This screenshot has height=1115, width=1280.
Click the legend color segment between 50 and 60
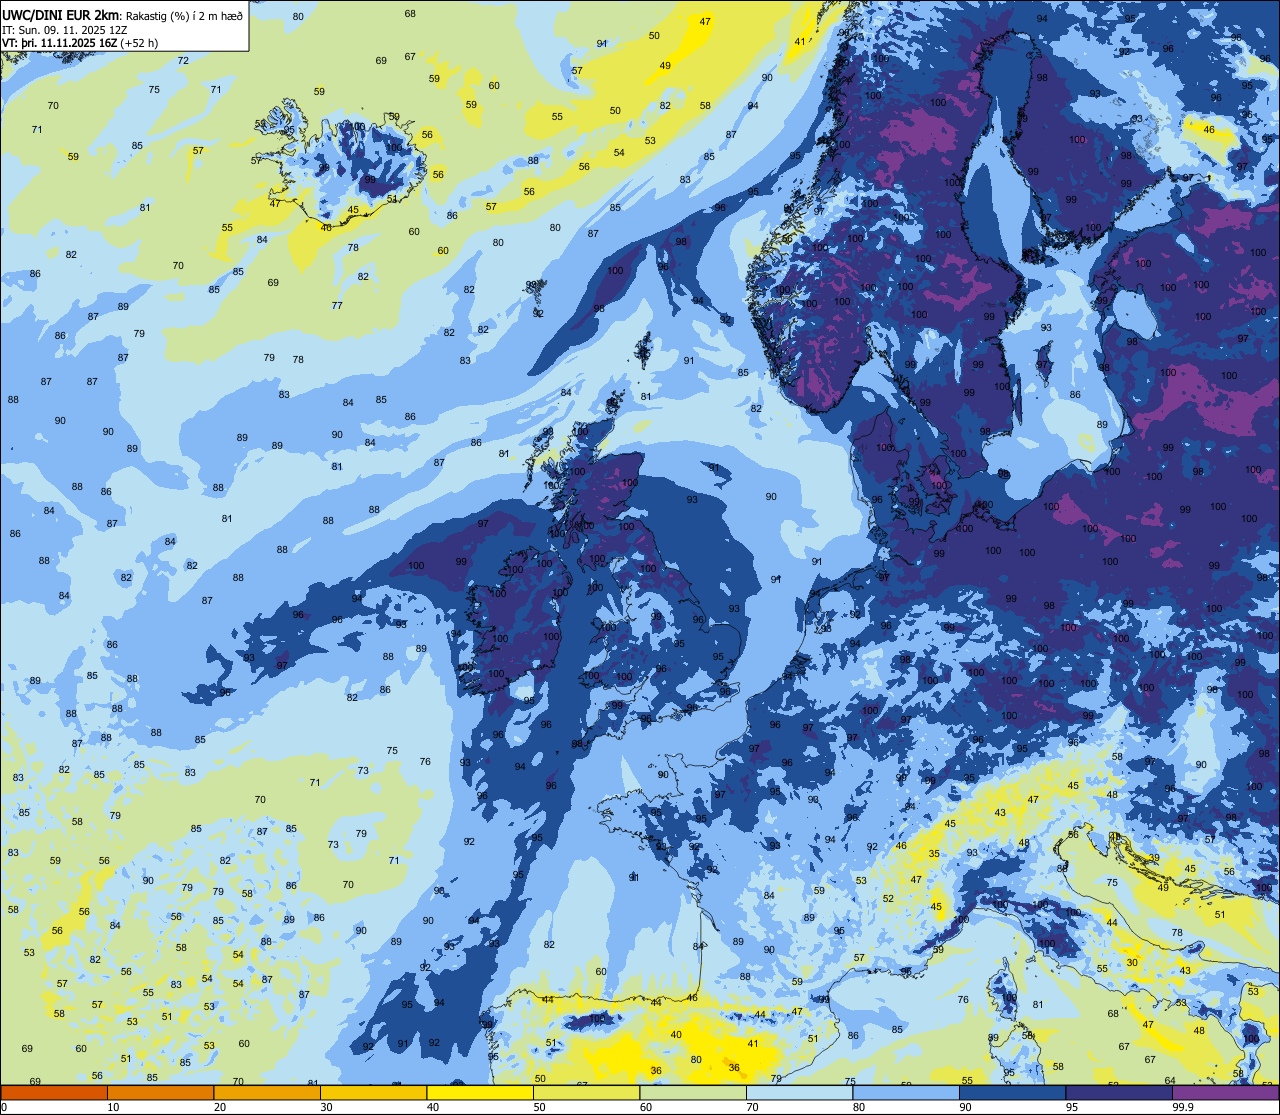tap(586, 1092)
